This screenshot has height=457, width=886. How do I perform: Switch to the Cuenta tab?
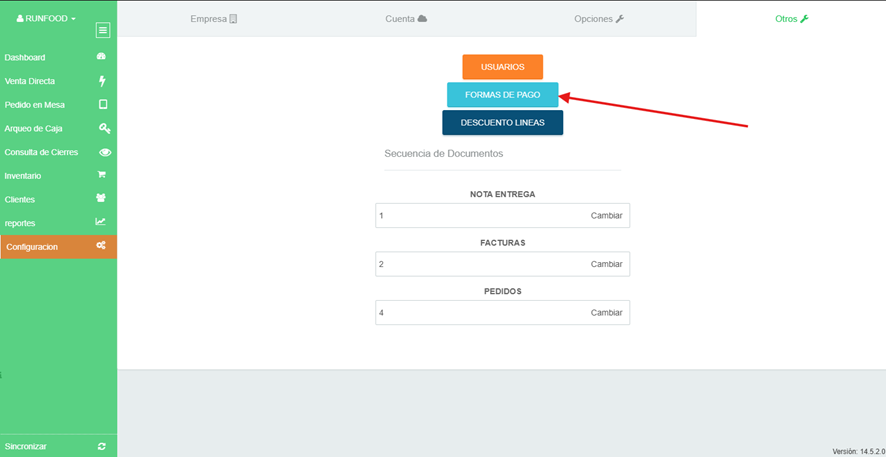pyautogui.click(x=406, y=19)
